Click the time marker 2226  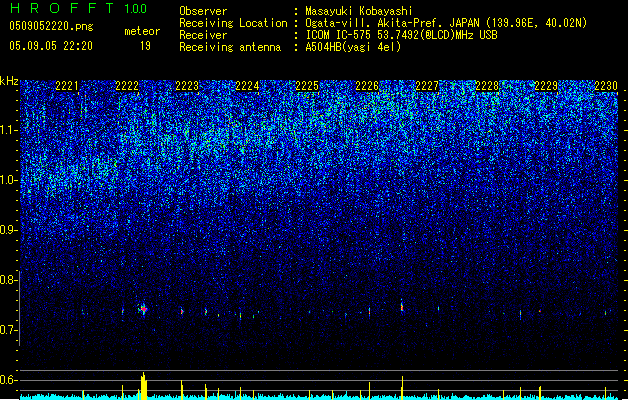tap(367, 86)
